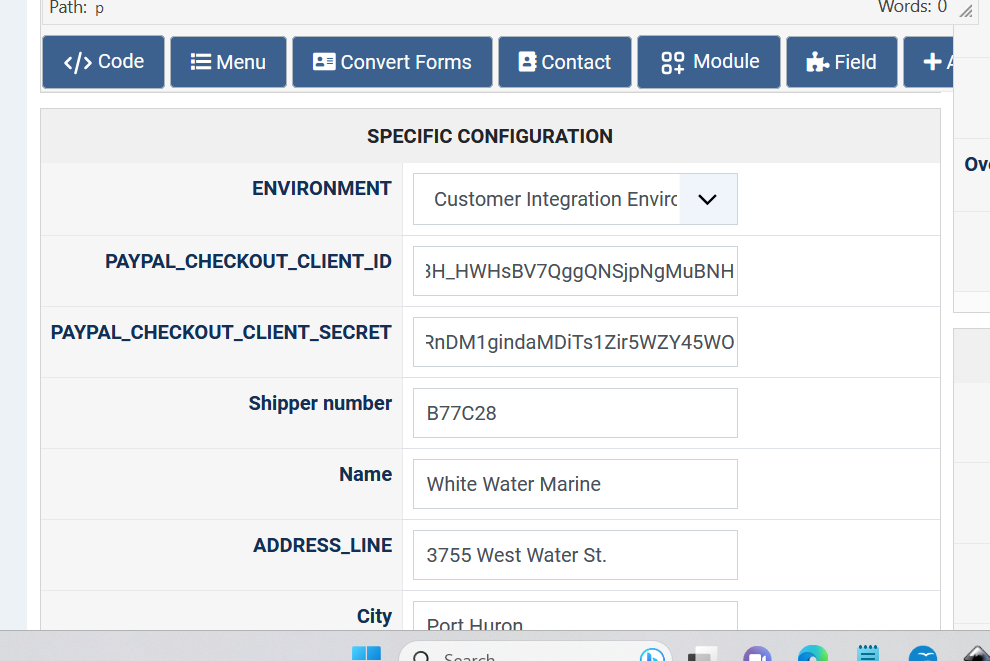Insert a Field using Field button
Screen dimensions: 990x661
[x=841, y=62]
